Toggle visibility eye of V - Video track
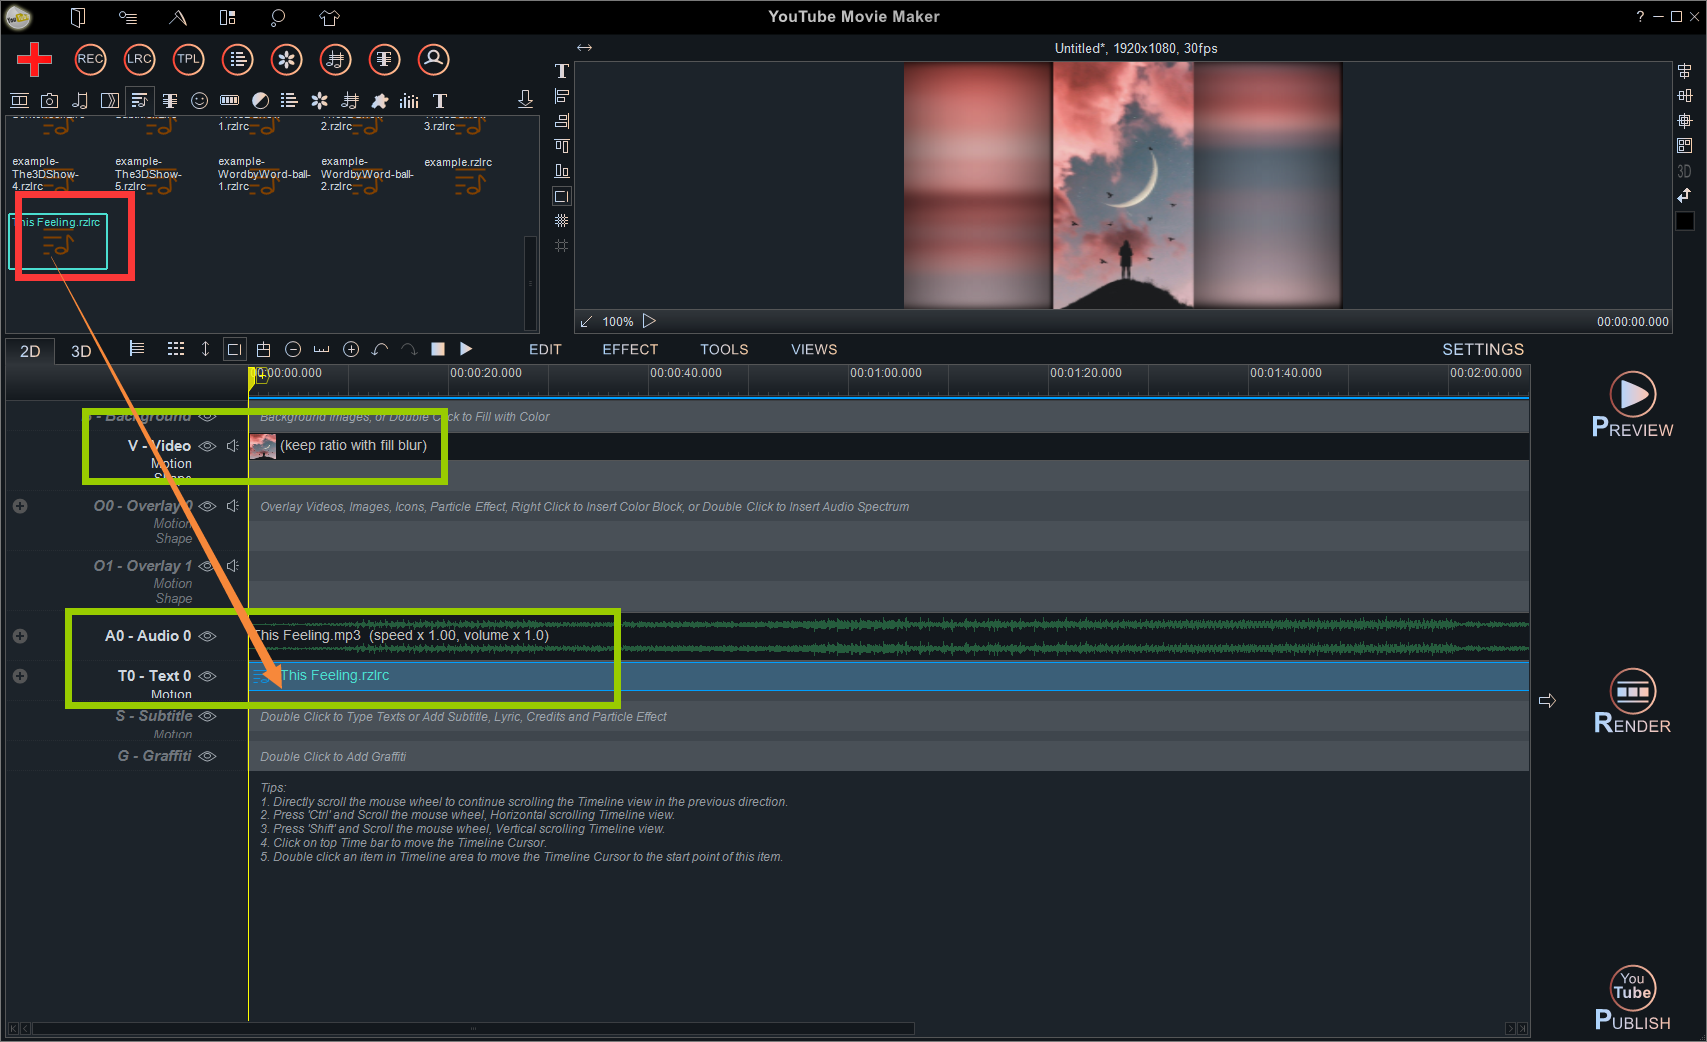This screenshot has height=1042, width=1707. tap(207, 446)
